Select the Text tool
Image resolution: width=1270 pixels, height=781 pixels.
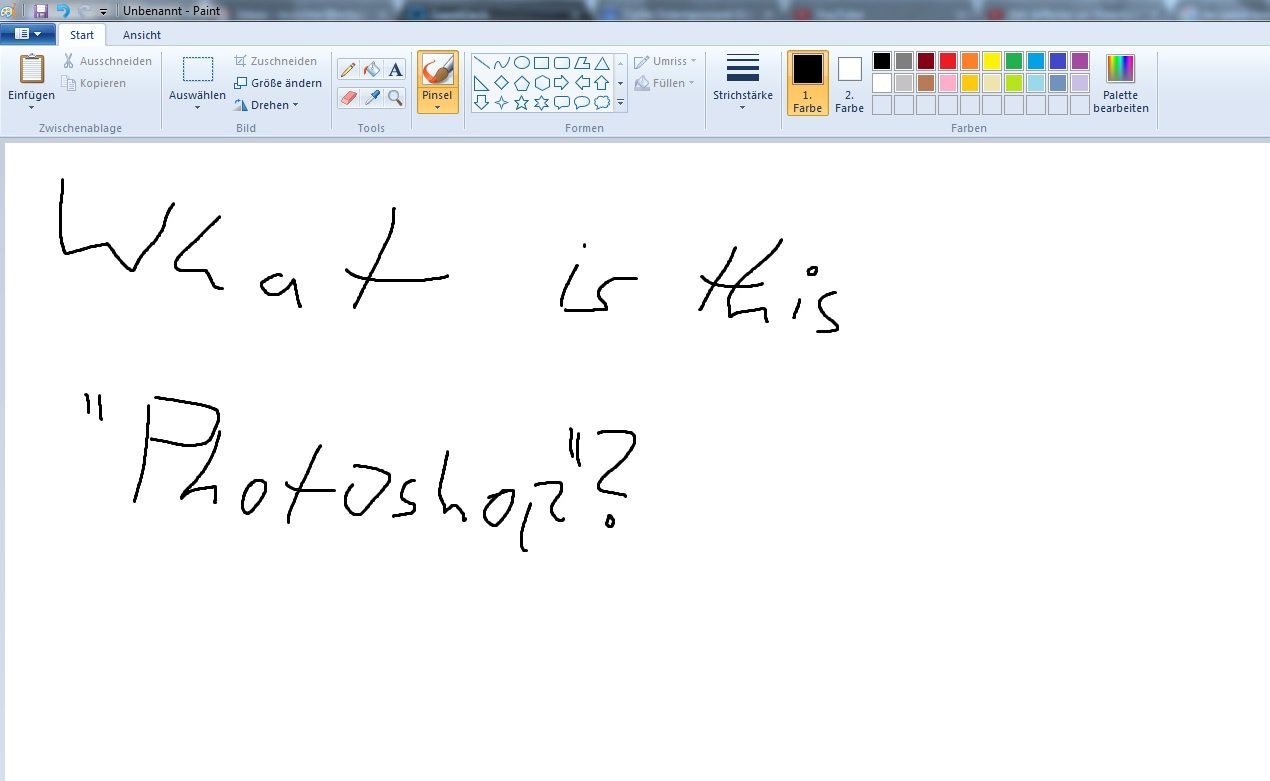pyautogui.click(x=396, y=69)
